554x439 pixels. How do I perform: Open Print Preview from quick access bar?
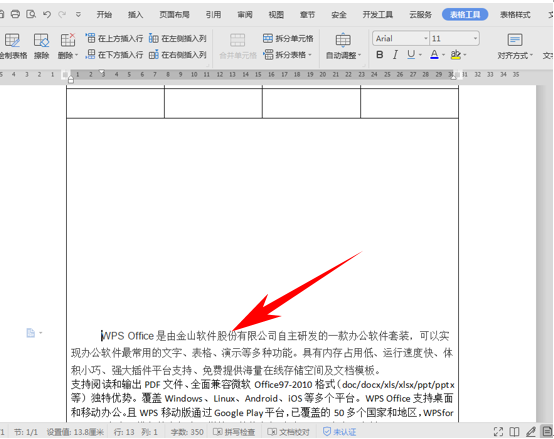[31, 14]
